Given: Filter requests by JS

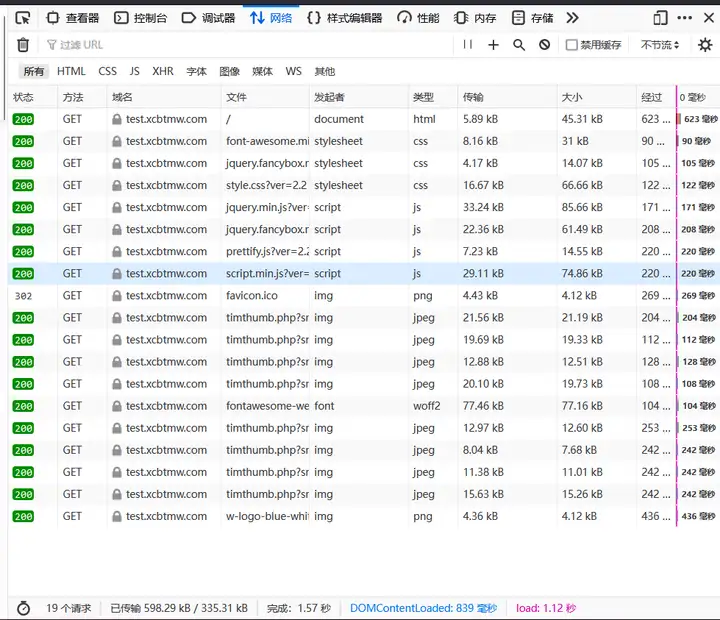Looking at the screenshot, I should point(135,71).
